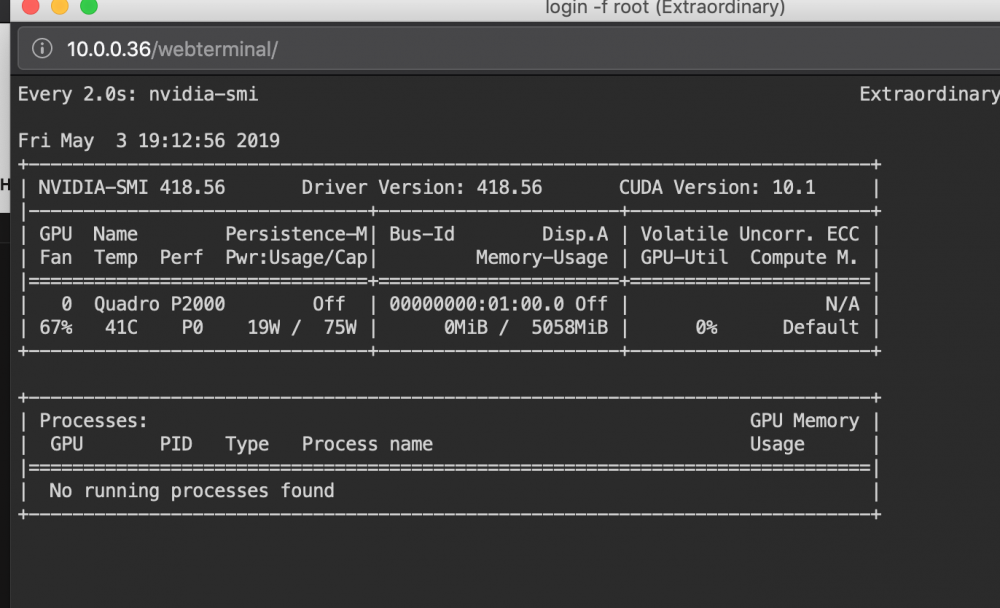Click the site info icon in the address bar
The image size is (1000, 608).
pyautogui.click(x=42, y=48)
